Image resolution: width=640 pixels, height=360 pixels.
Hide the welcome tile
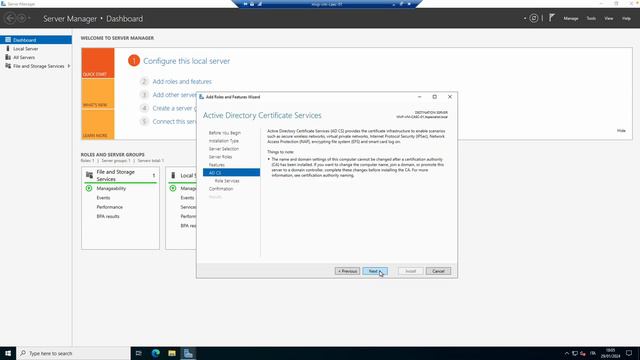tap(621, 131)
